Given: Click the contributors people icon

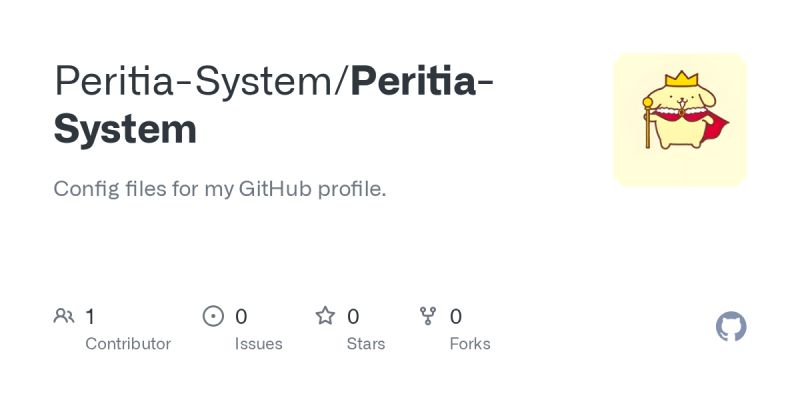Looking at the screenshot, I should (x=64, y=316).
